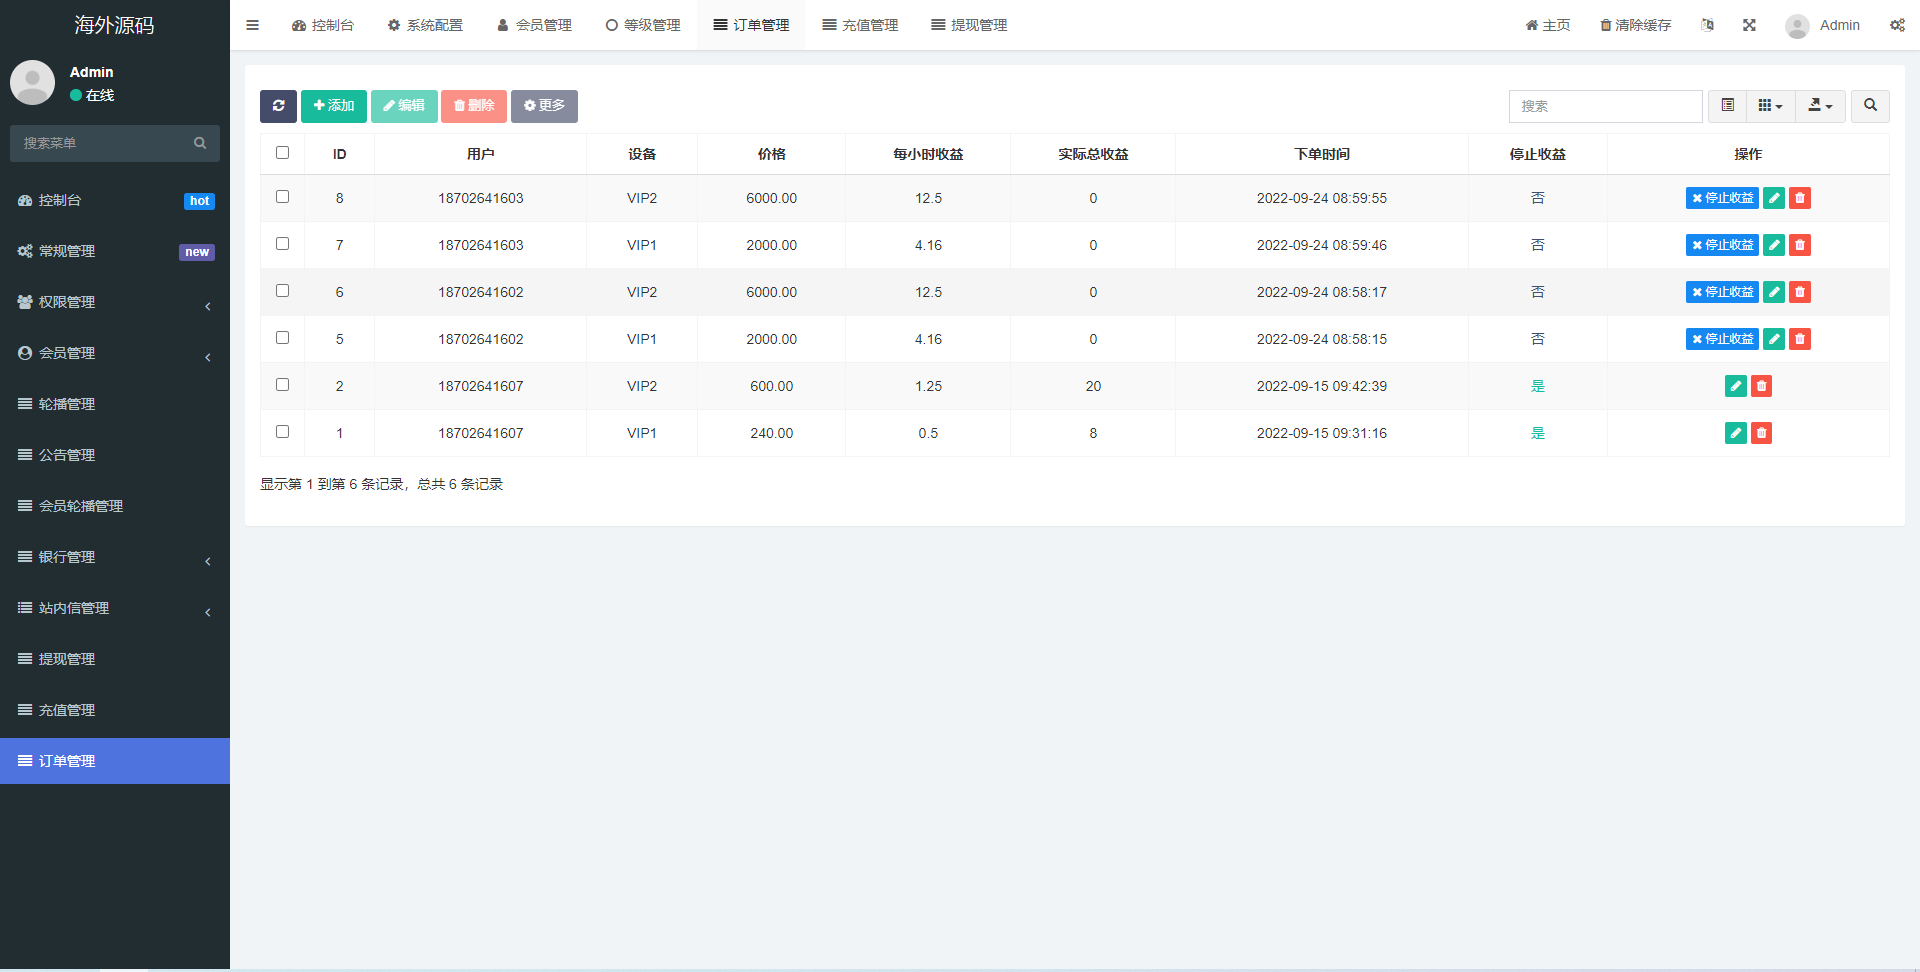Click the hamburger sidebar toggle icon

pos(252,25)
